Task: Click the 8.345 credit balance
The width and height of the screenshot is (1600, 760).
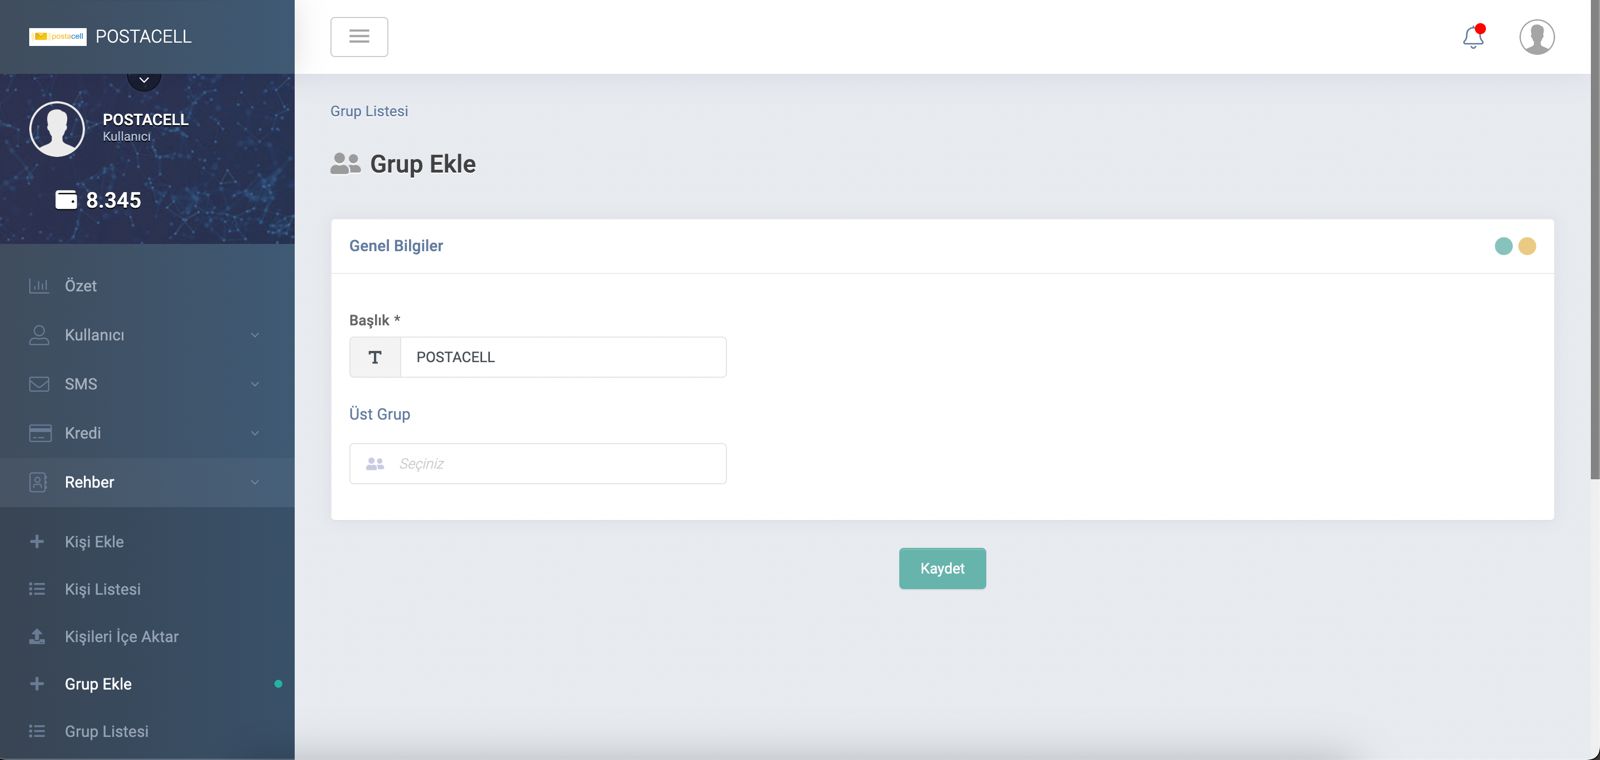Action: tap(113, 200)
